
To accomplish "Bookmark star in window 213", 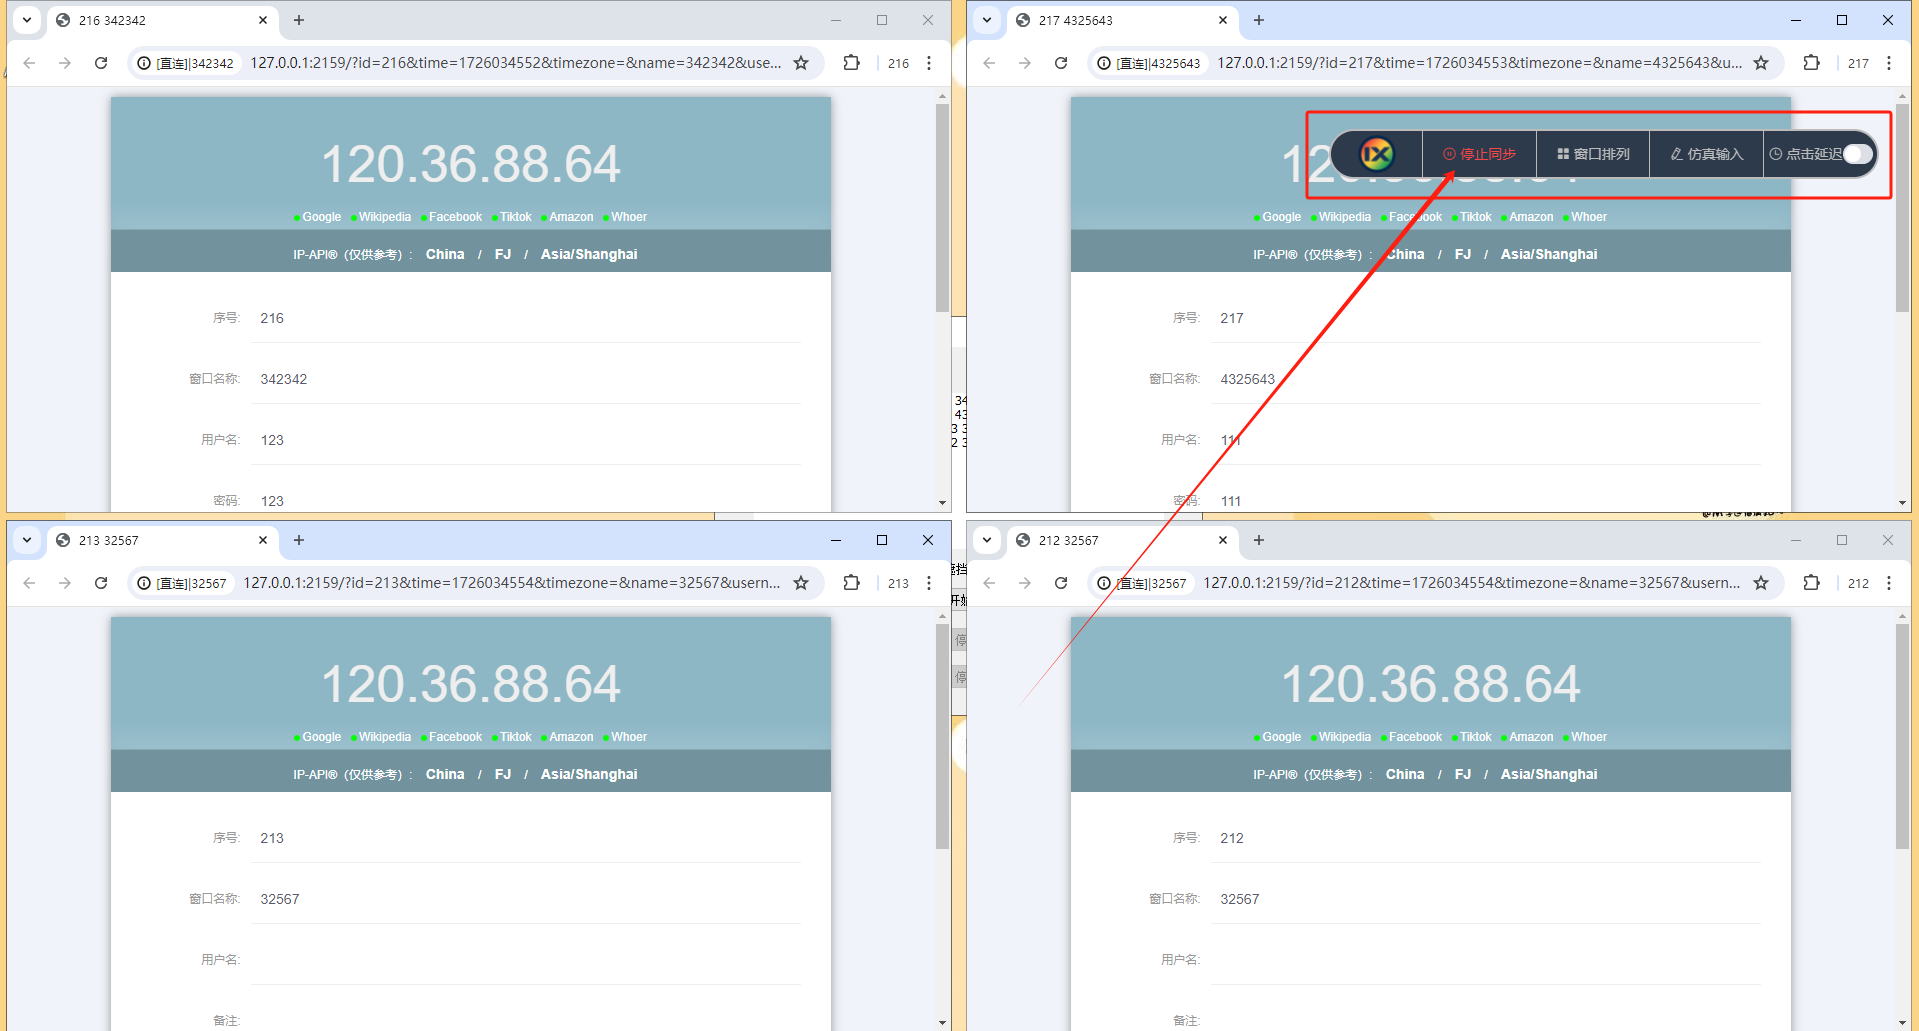I will coord(801,583).
